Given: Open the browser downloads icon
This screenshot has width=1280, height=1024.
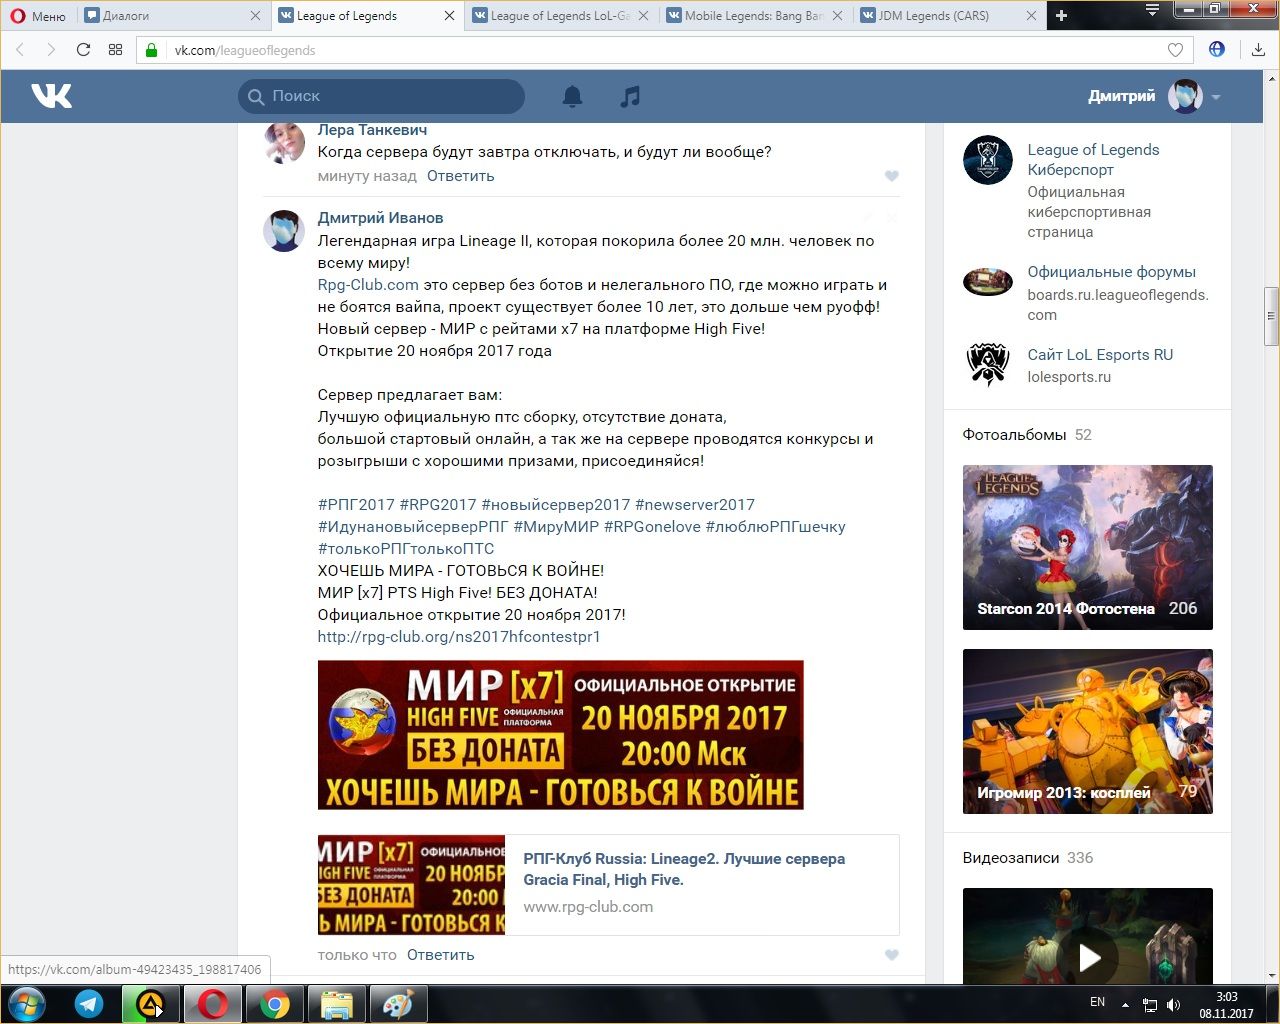Looking at the screenshot, I should 1258,50.
